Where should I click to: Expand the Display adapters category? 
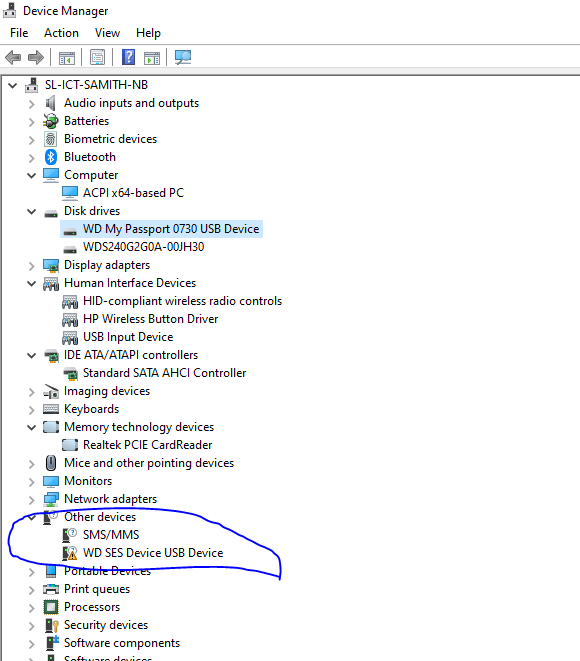pyautogui.click(x=32, y=266)
